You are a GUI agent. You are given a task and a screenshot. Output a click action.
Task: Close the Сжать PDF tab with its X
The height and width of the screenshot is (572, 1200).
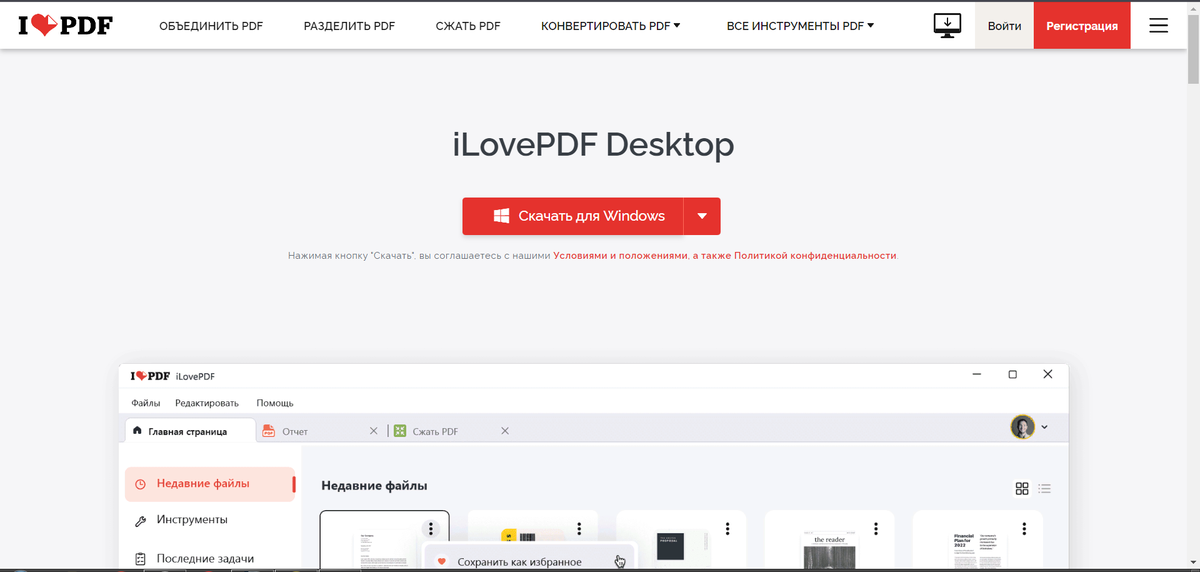pos(505,431)
